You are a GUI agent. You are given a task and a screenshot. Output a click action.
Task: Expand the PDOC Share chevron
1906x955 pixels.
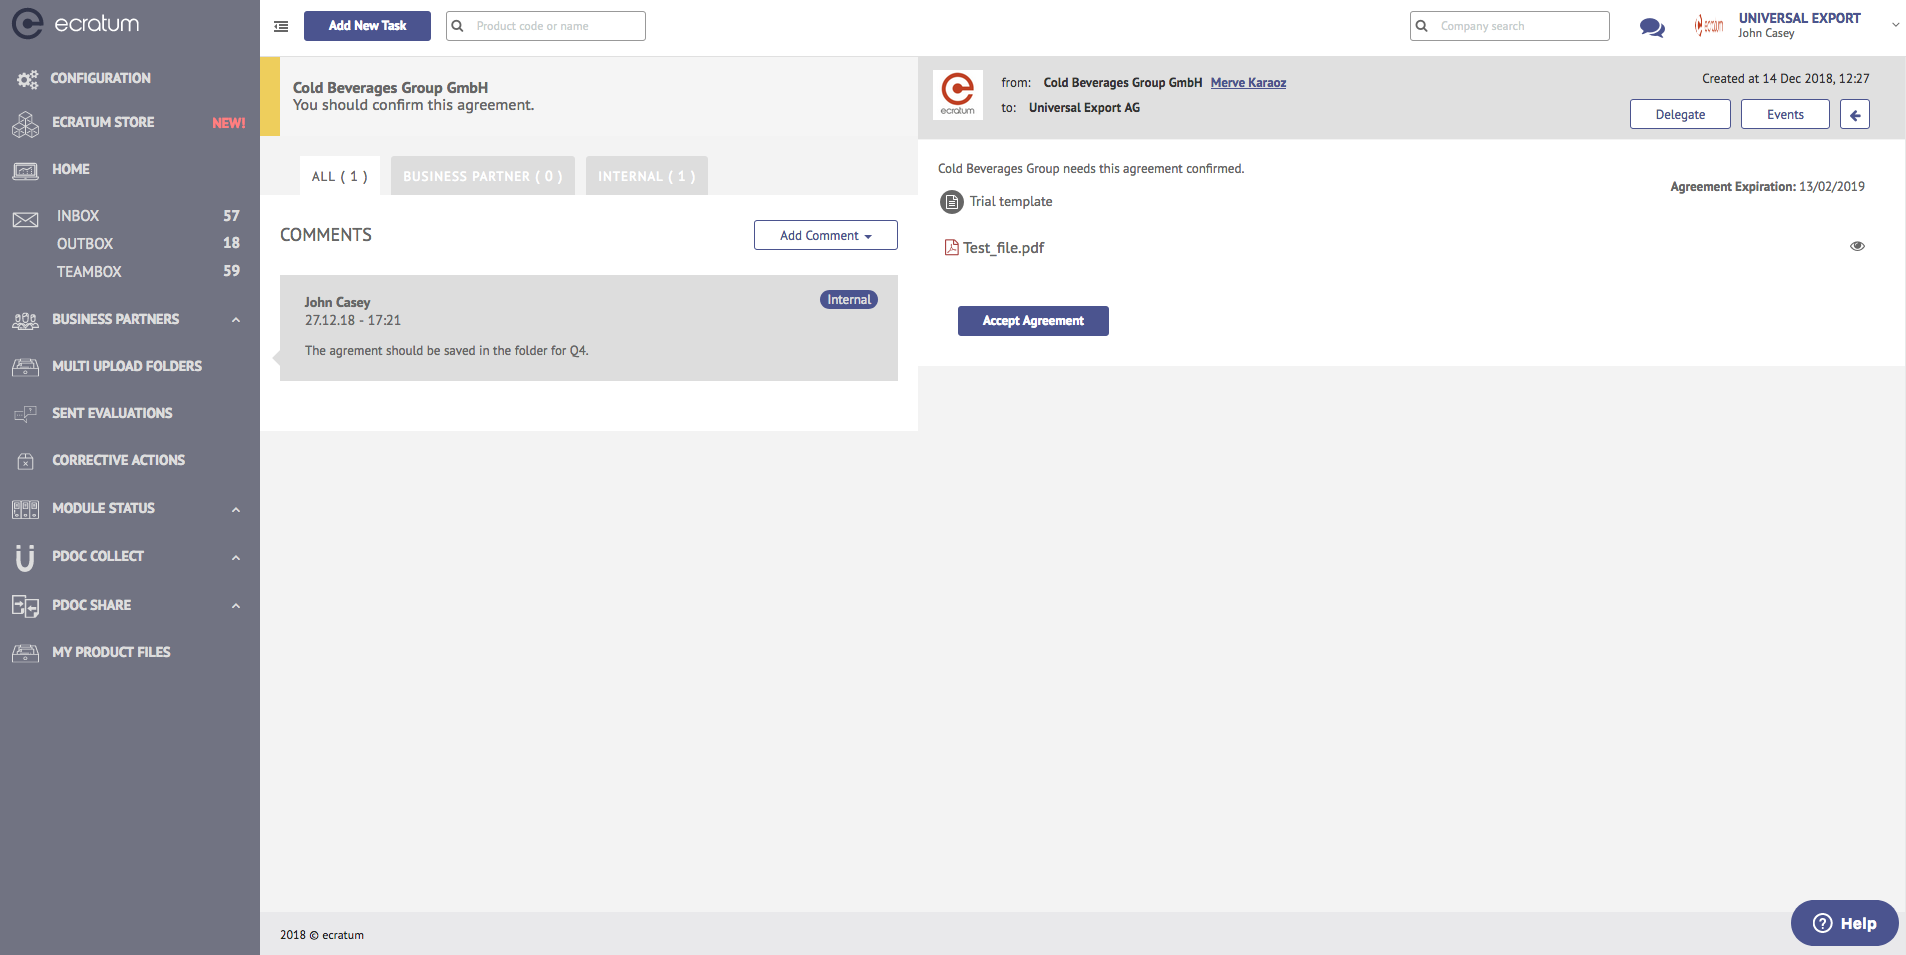[236, 605]
